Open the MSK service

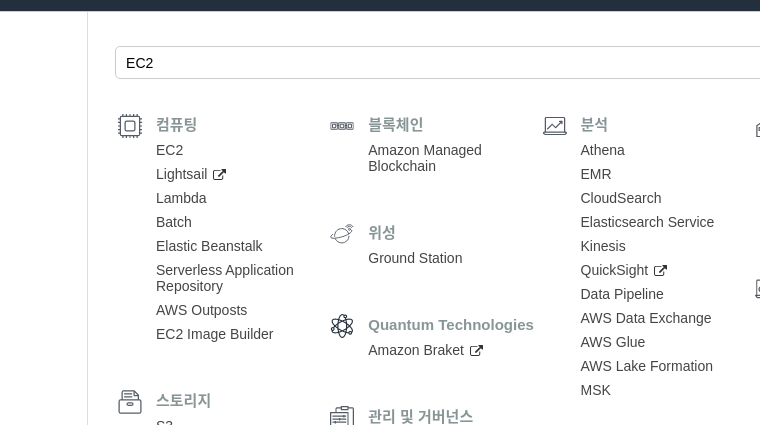[595, 390]
